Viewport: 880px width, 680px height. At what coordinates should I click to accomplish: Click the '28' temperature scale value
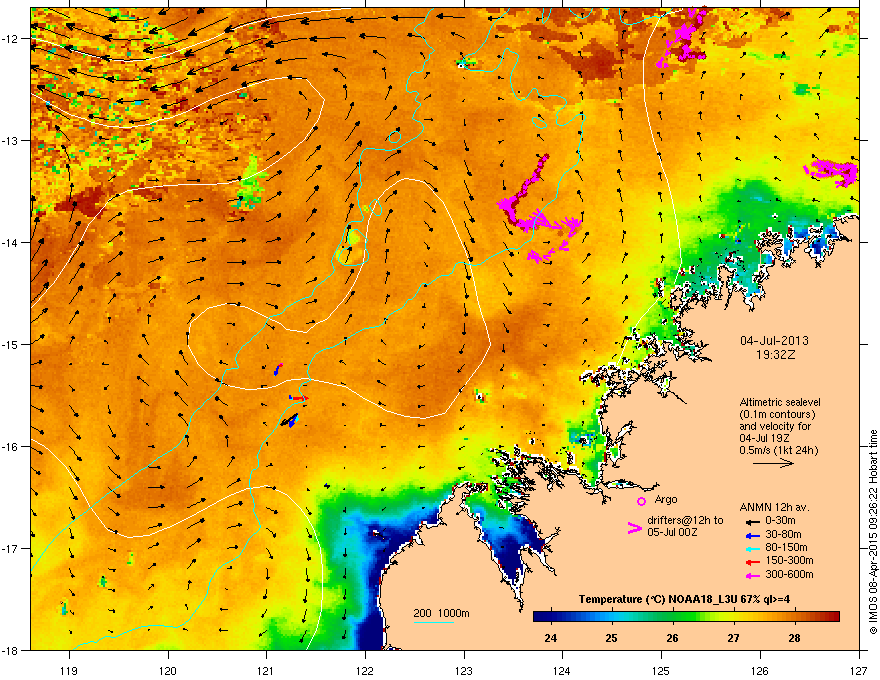[794, 638]
